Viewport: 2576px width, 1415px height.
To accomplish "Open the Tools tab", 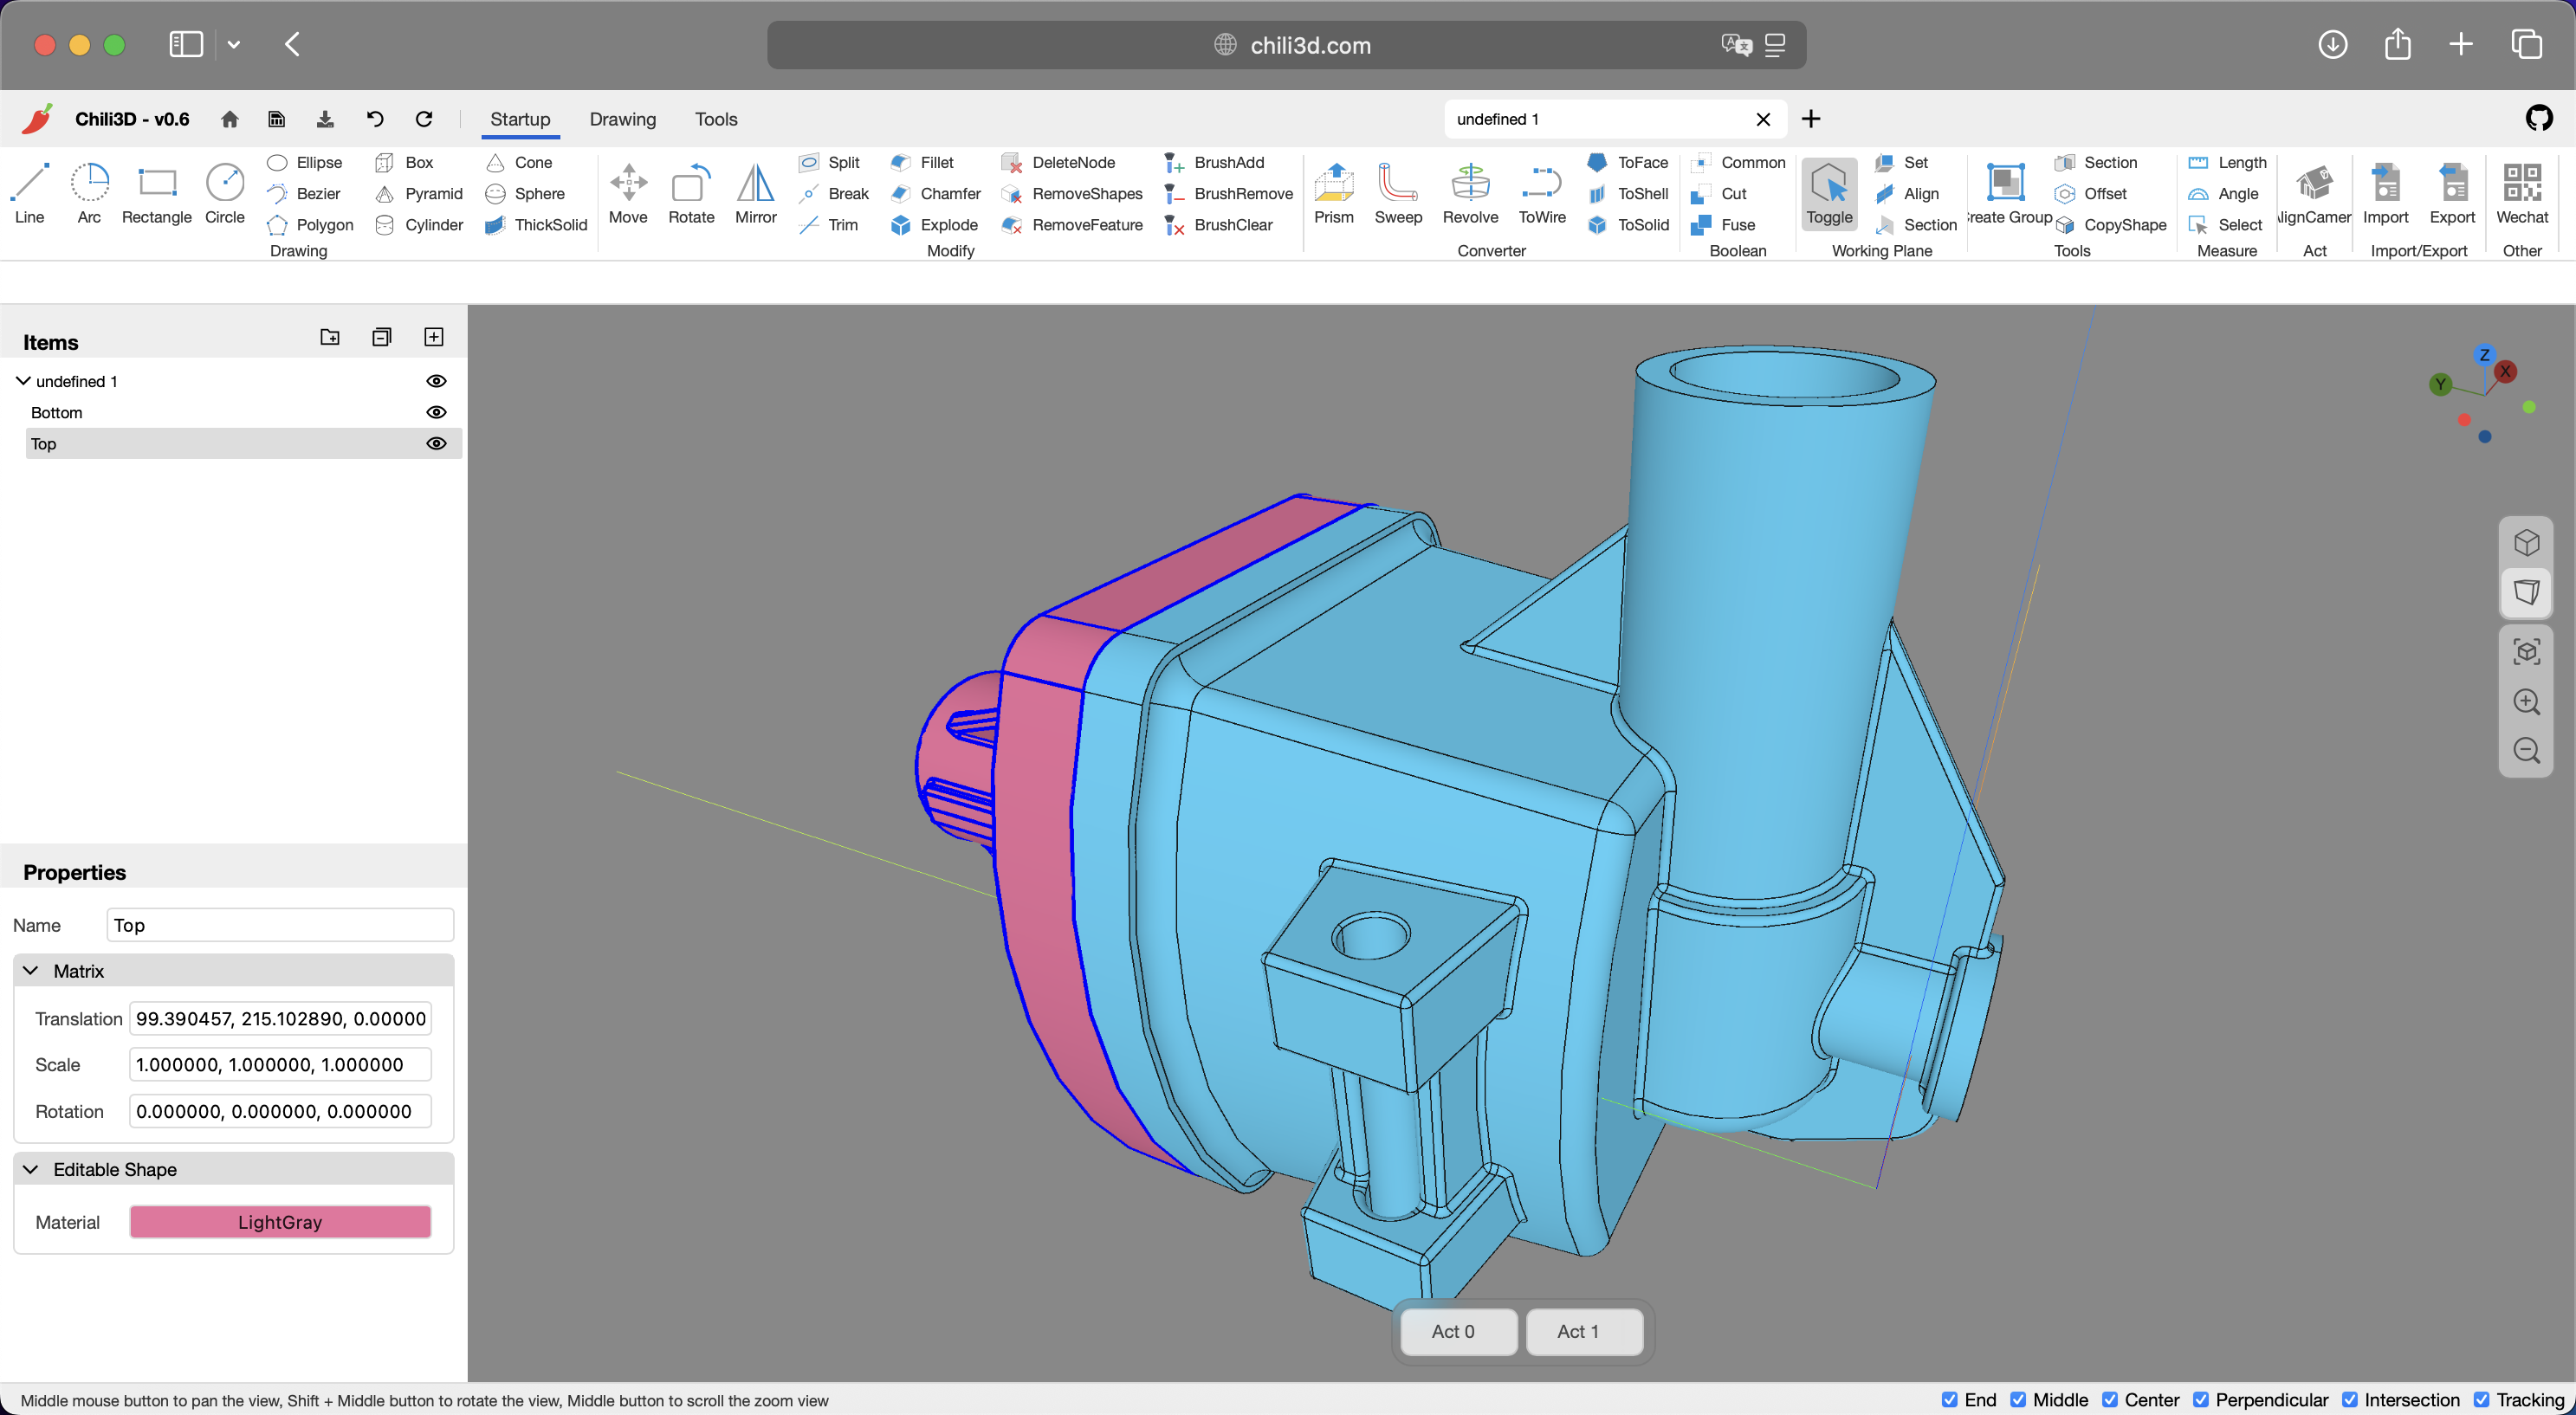I will coord(716,119).
